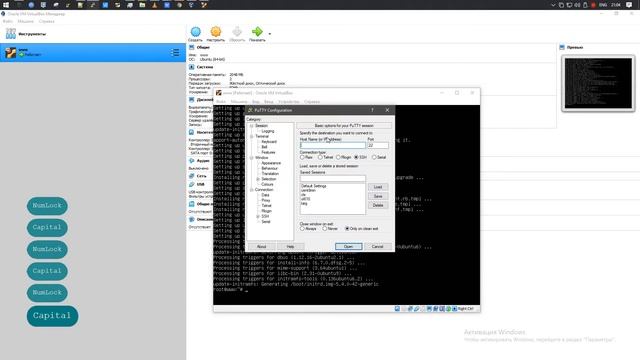Collapse the Window category tree node
This screenshot has width=640, height=360.
[x=251, y=158]
